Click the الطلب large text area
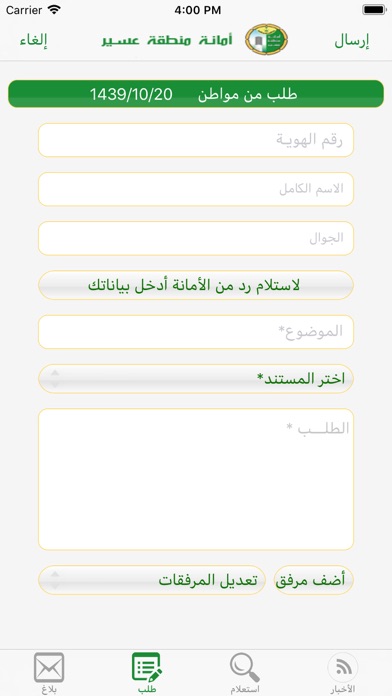Image resolution: width=392 pixels, height=696 pixels. tap(196, 479)
